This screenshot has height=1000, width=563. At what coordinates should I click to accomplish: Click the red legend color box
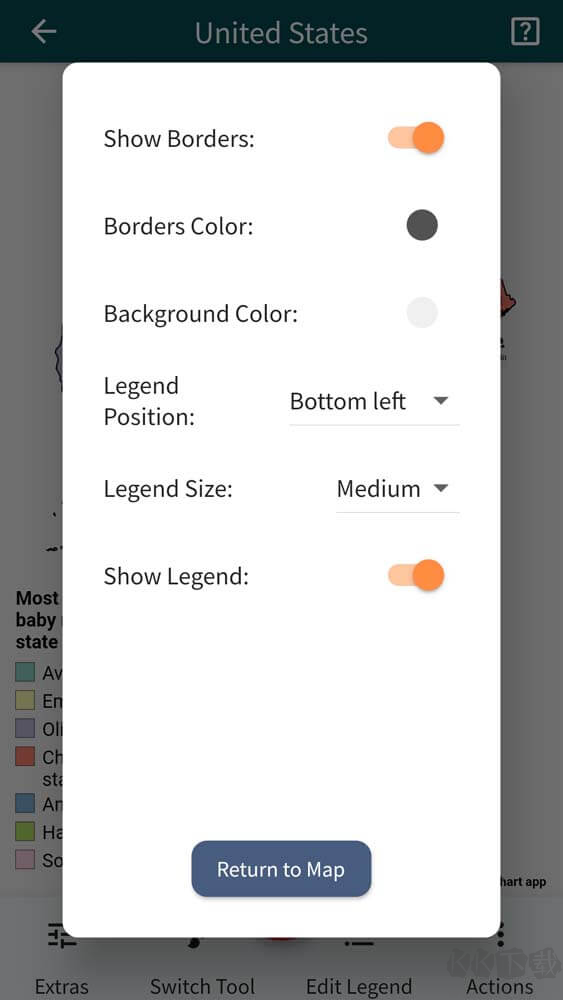click(x=25, y=756)
